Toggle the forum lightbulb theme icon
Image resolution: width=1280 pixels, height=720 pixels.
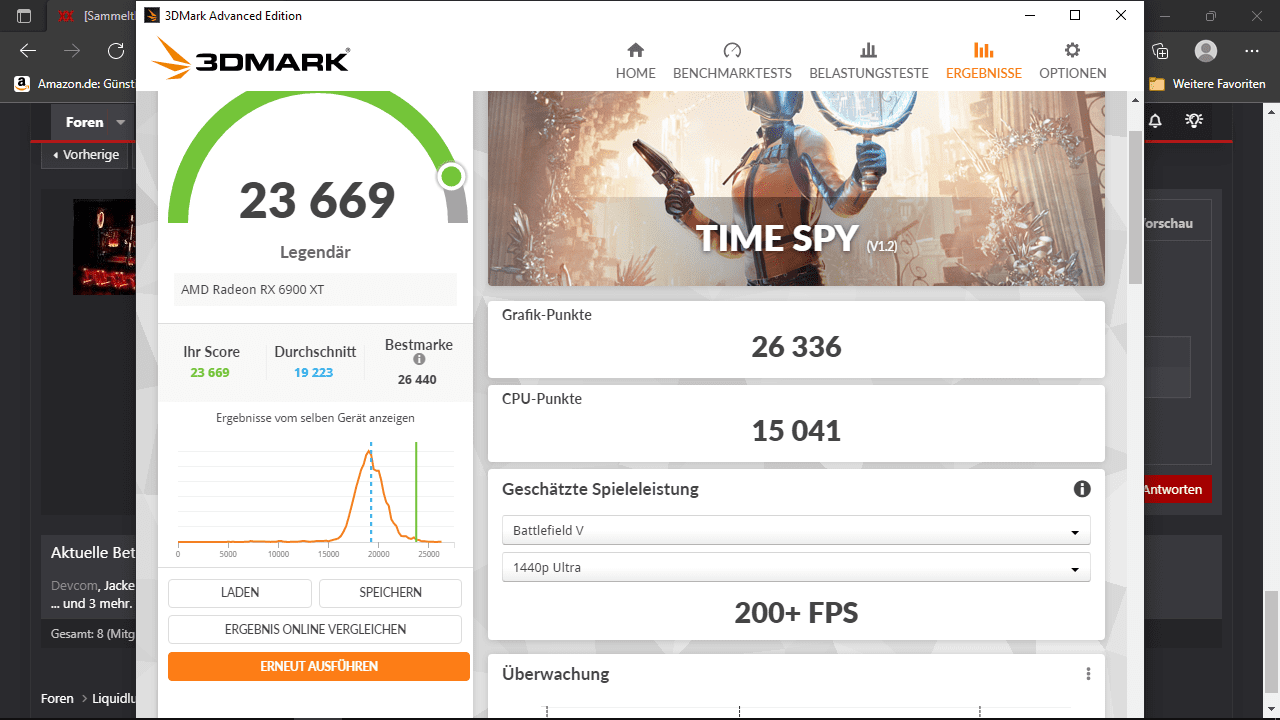[1194, 121]
